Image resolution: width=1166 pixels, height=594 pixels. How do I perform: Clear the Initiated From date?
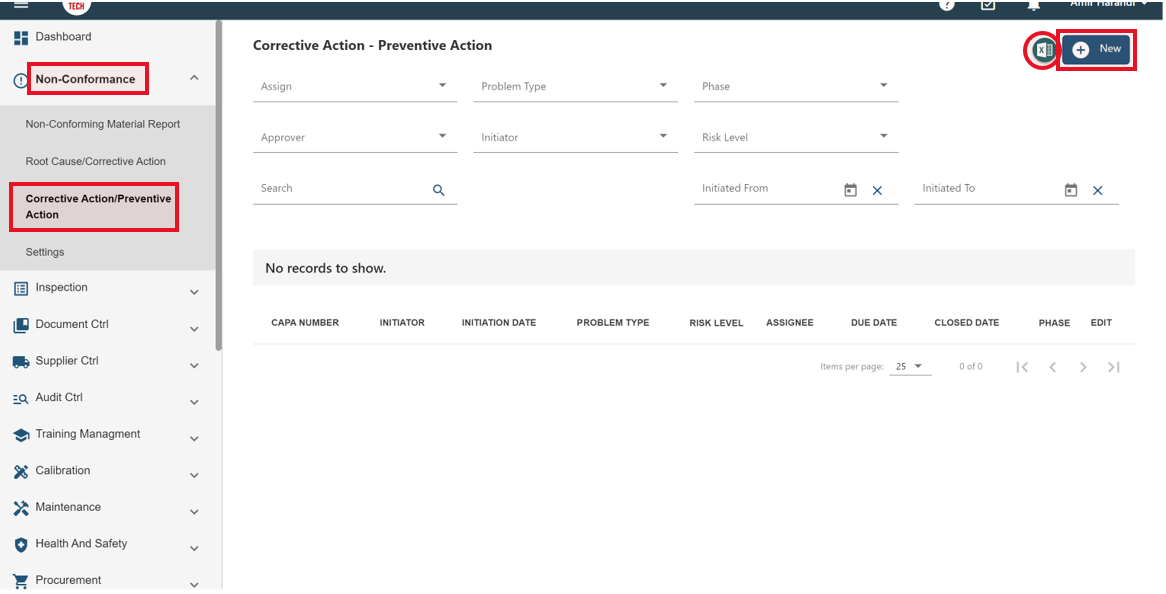coord(877,190)
